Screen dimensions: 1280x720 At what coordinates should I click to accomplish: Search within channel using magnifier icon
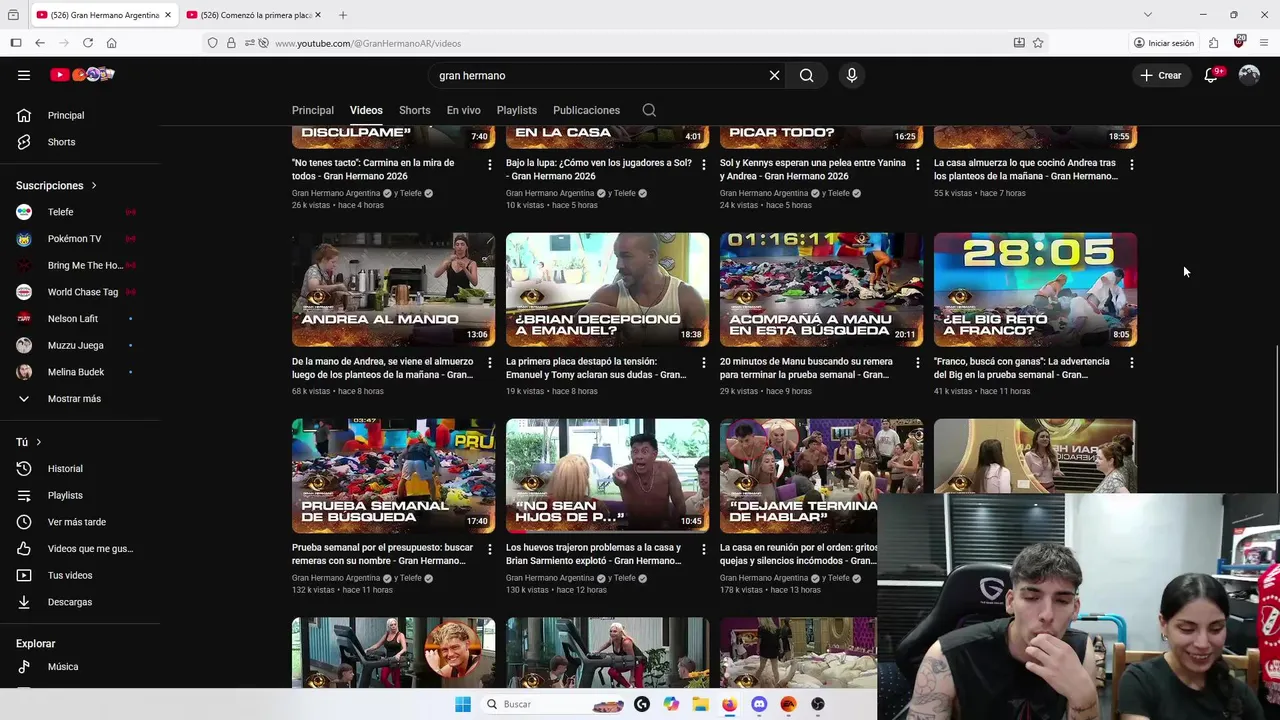click(x=649, y=110)
